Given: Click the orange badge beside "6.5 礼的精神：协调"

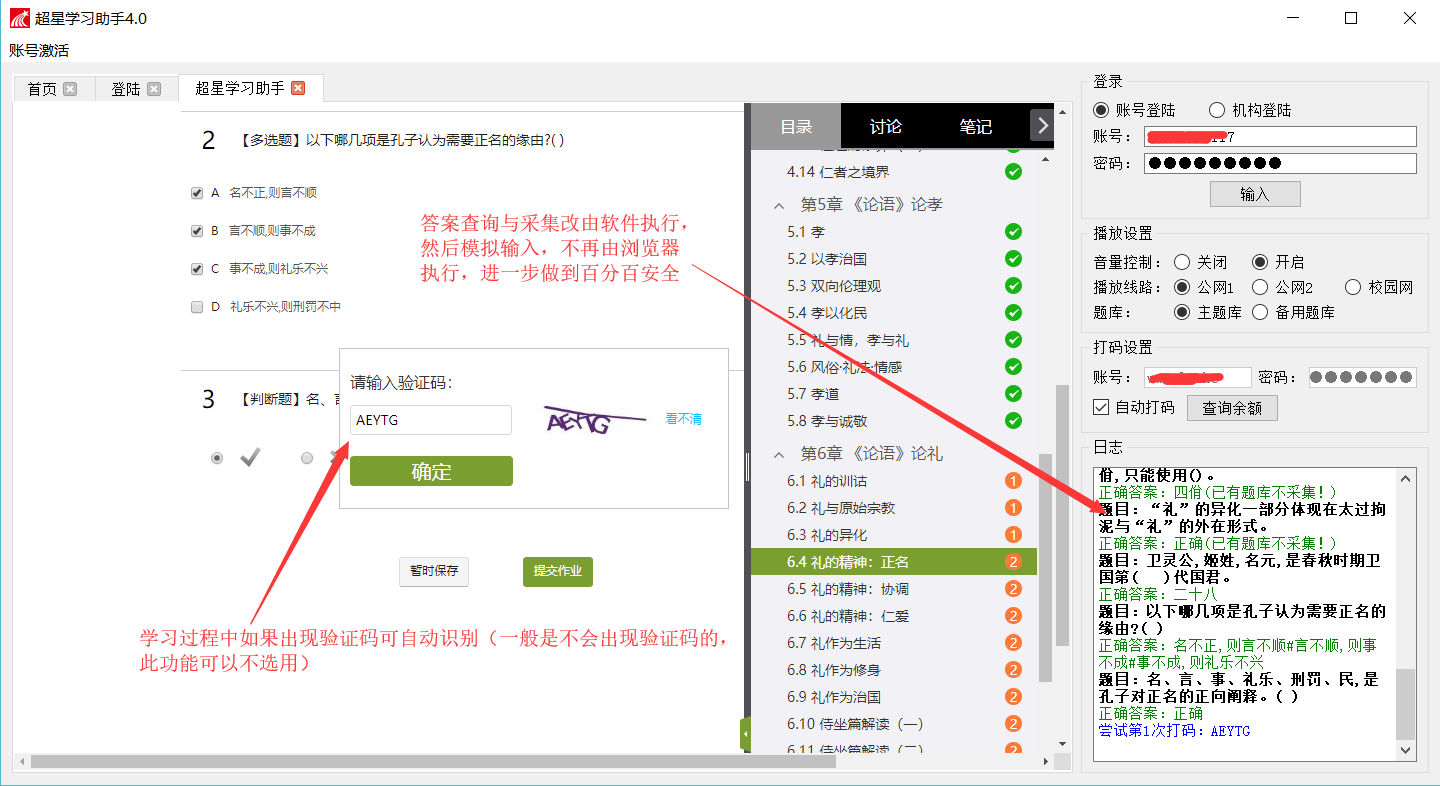Looking at the screenshot, I should click(x=1013, y=588).
